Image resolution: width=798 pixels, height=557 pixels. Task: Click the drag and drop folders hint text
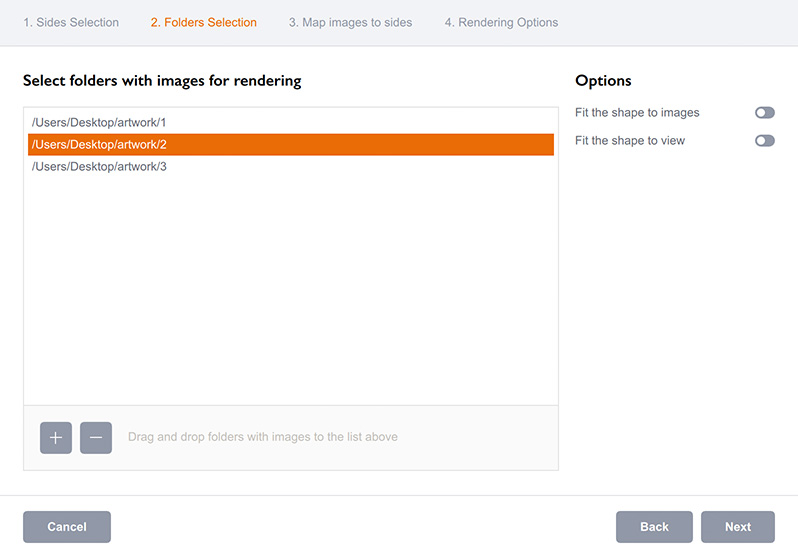click(263, 437)
